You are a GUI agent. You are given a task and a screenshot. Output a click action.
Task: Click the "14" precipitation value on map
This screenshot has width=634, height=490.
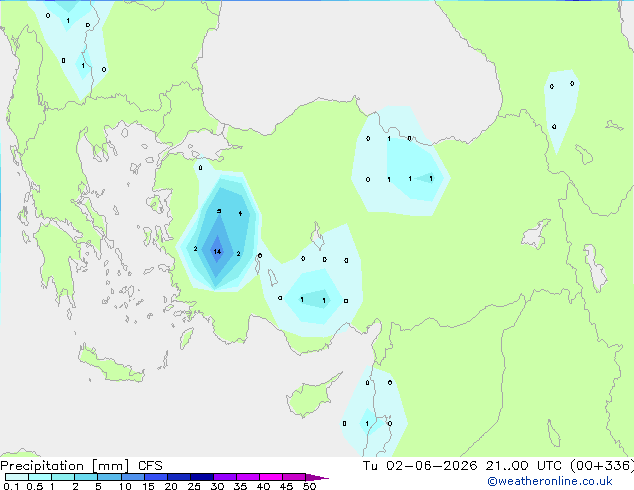[x=217, y=251]
